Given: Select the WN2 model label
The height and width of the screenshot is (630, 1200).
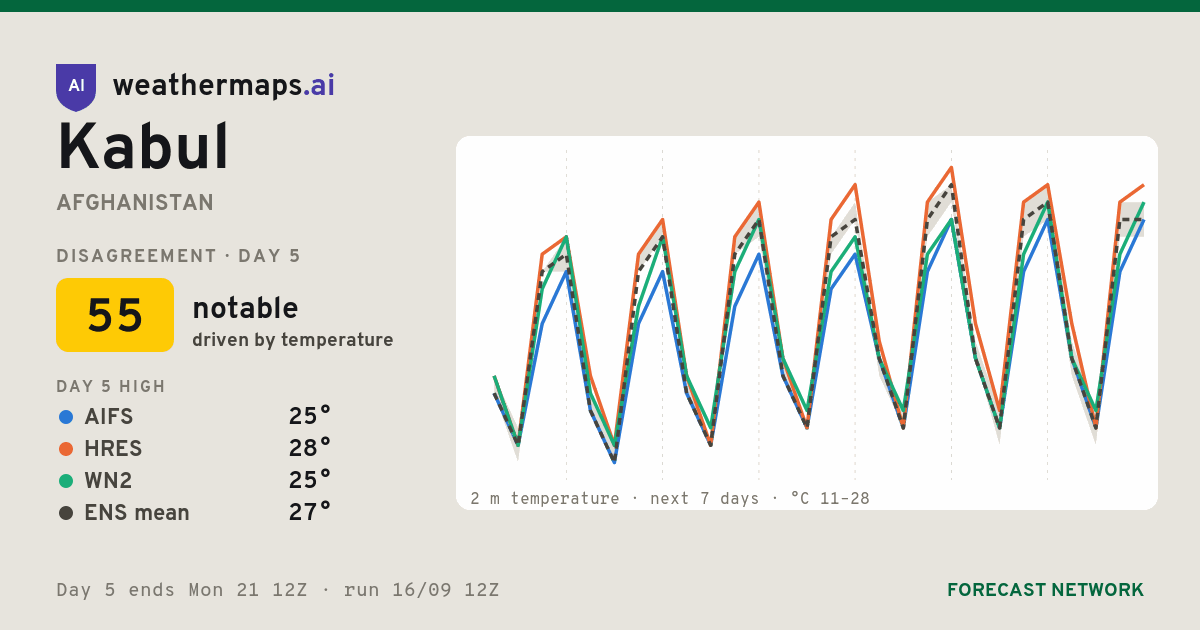Looking at the screenshot, I should click(x=108, y=481).
